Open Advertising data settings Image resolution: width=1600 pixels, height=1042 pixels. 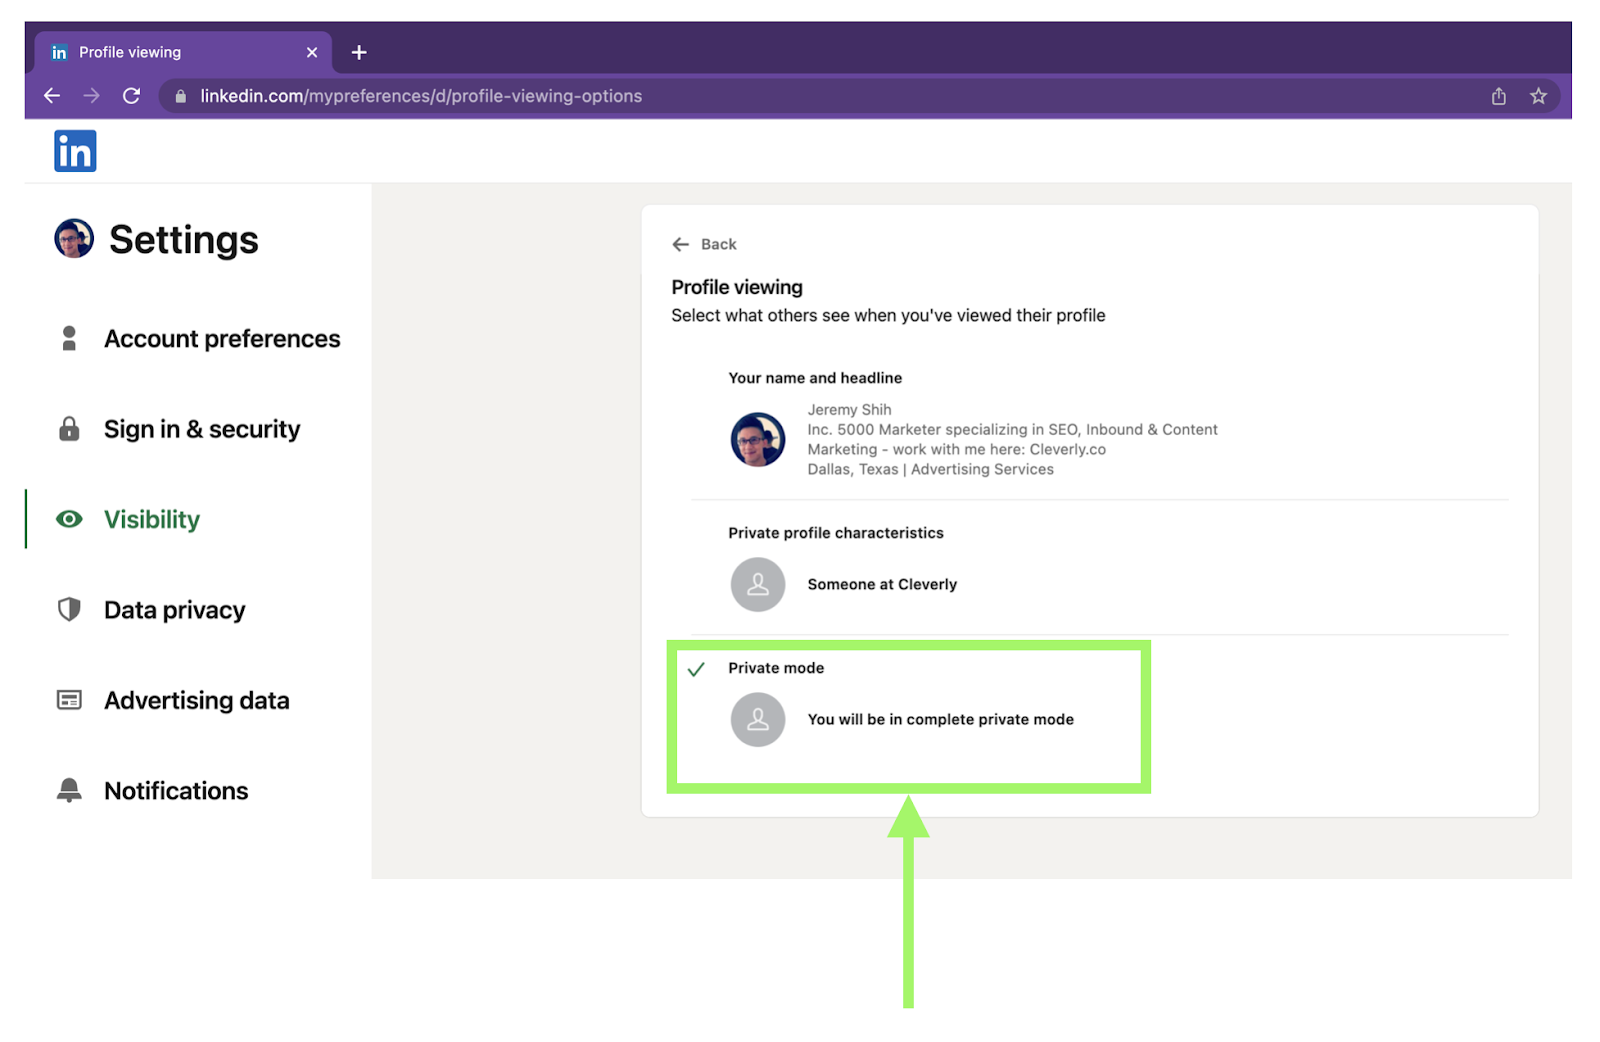click(x=197, y=700)
